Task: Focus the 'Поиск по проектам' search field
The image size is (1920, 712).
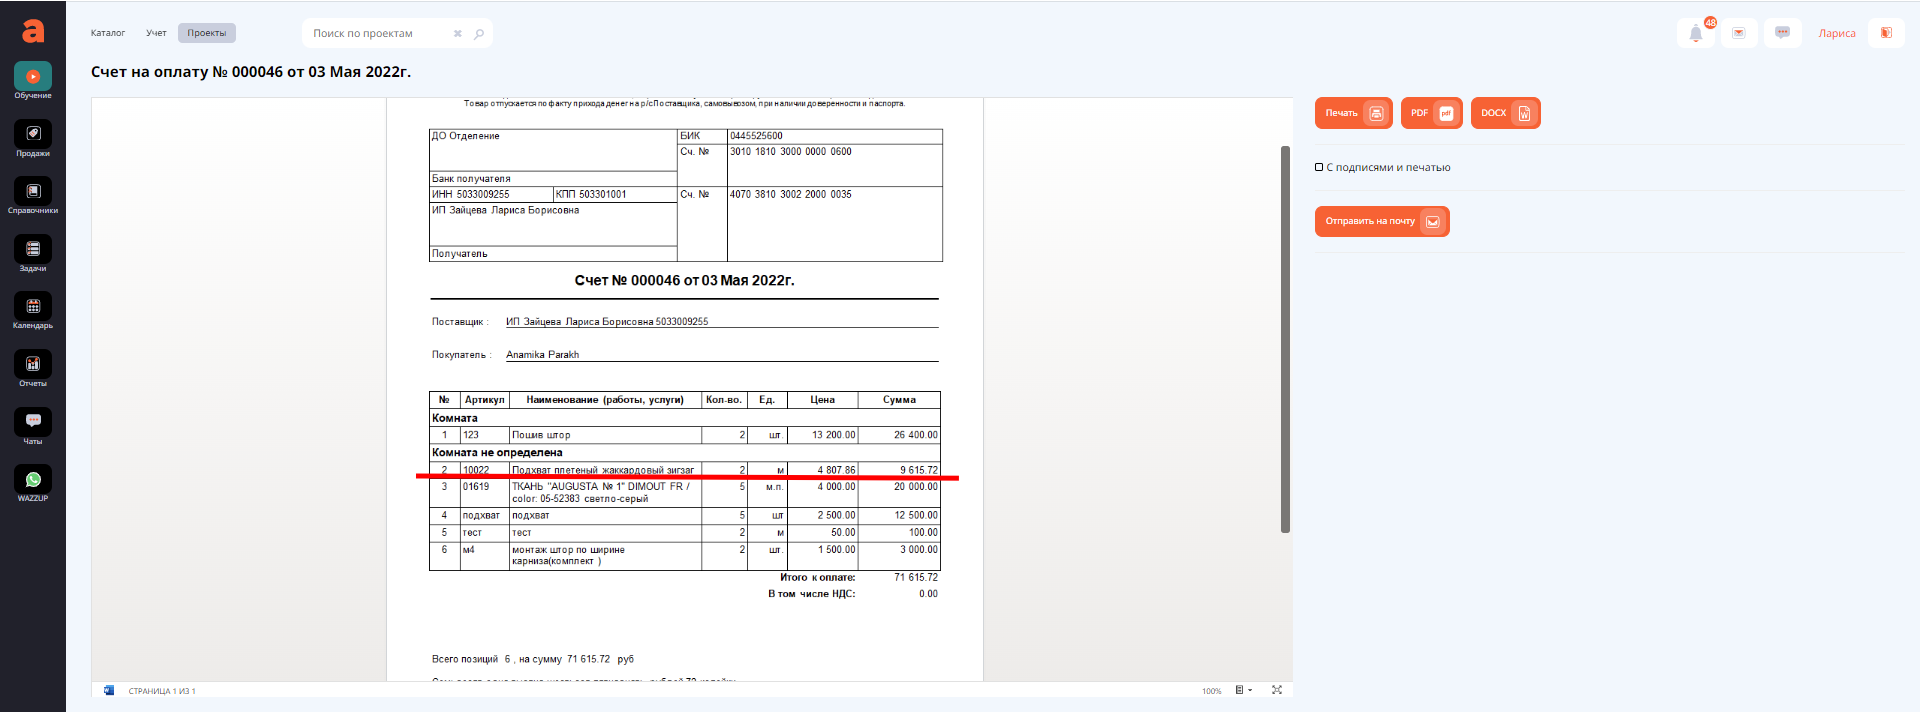Action: 380,33
